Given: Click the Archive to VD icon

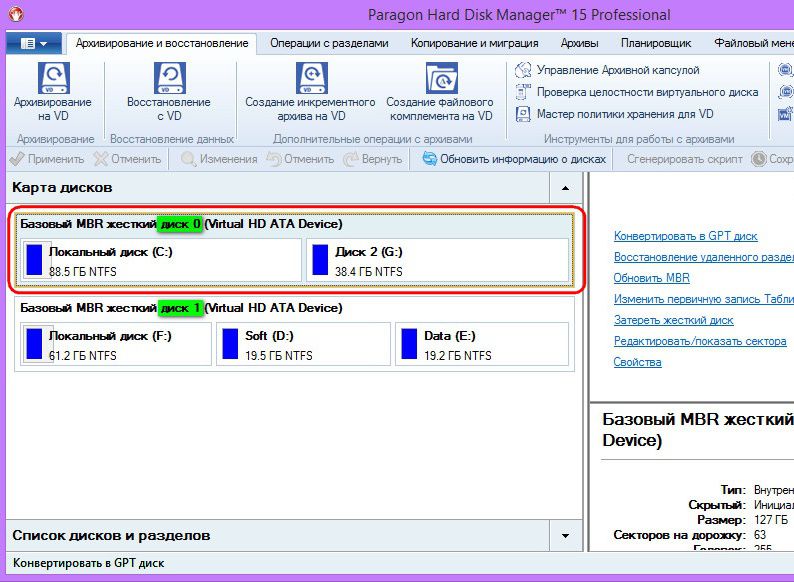Looking at the screenshot, I should 52,78.
